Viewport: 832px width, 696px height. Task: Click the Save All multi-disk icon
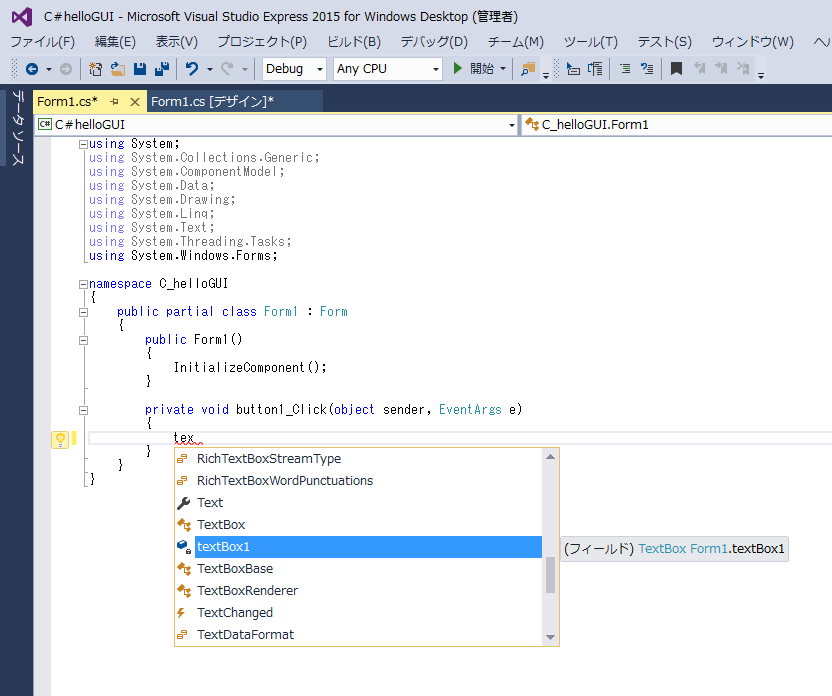[x=162, y=69]
